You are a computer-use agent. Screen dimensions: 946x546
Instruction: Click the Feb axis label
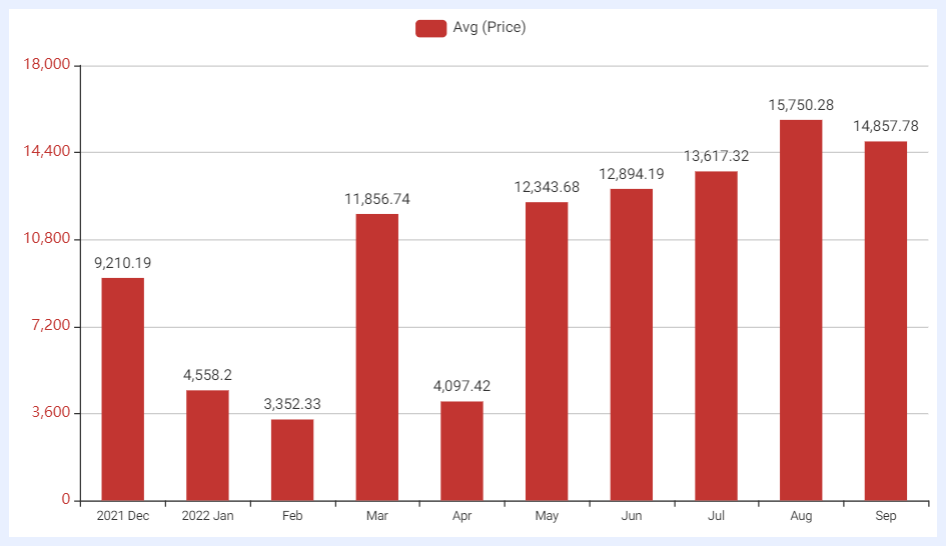pos(292,516)
